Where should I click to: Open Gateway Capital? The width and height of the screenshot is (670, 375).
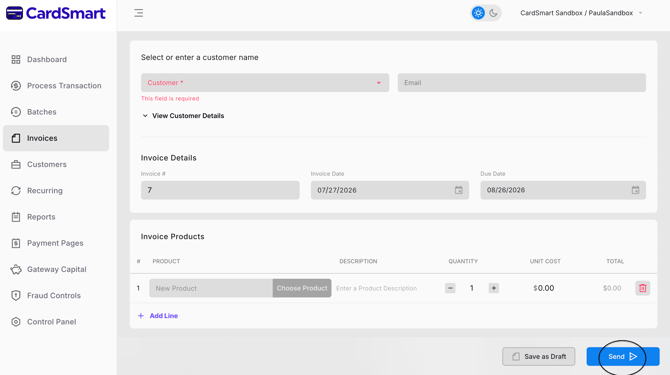pyautogui.click(x=56, y=270)
